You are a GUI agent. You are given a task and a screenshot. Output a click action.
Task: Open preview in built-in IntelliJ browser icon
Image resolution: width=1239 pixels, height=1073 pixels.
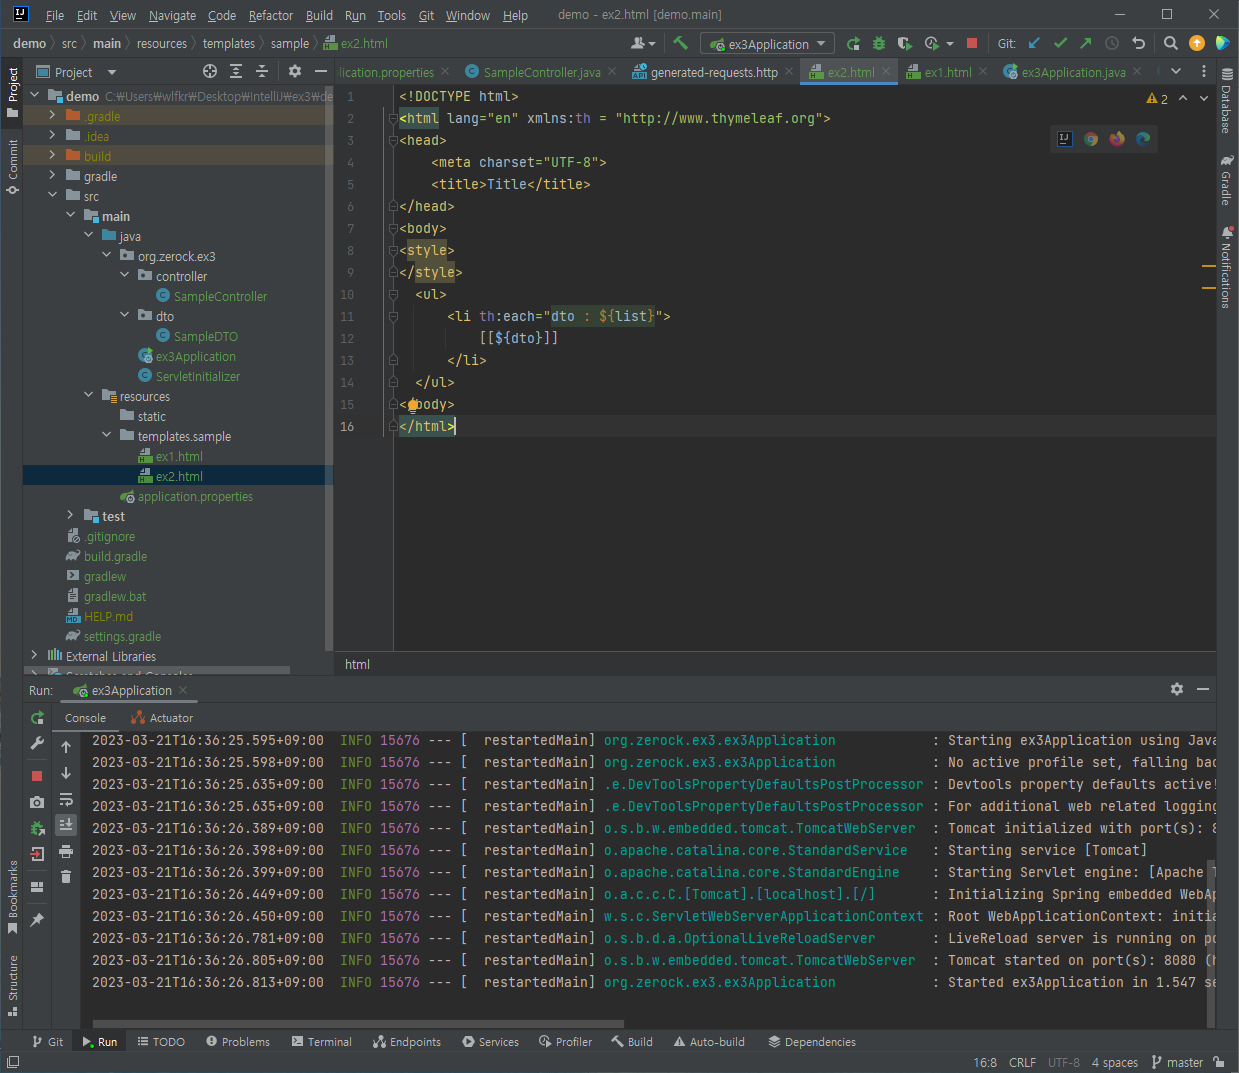tap(1065, 139)
